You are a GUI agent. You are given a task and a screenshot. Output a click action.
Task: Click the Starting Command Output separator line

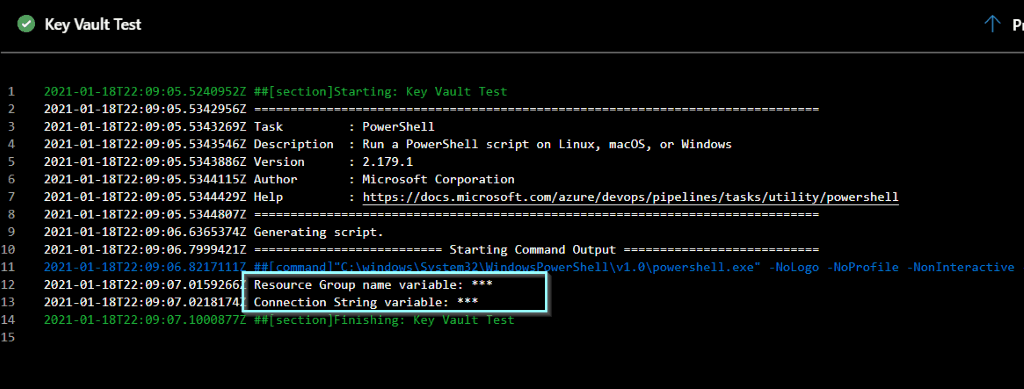(x=432, y=249)
